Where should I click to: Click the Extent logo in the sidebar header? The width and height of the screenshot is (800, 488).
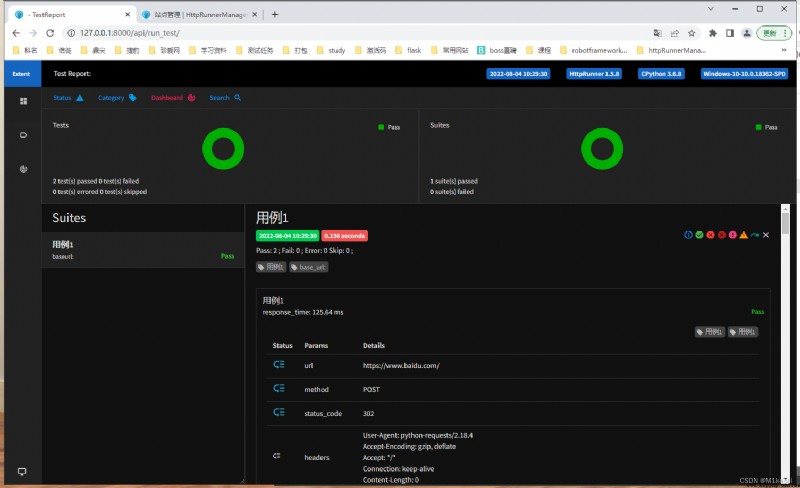tap(21, 74)
